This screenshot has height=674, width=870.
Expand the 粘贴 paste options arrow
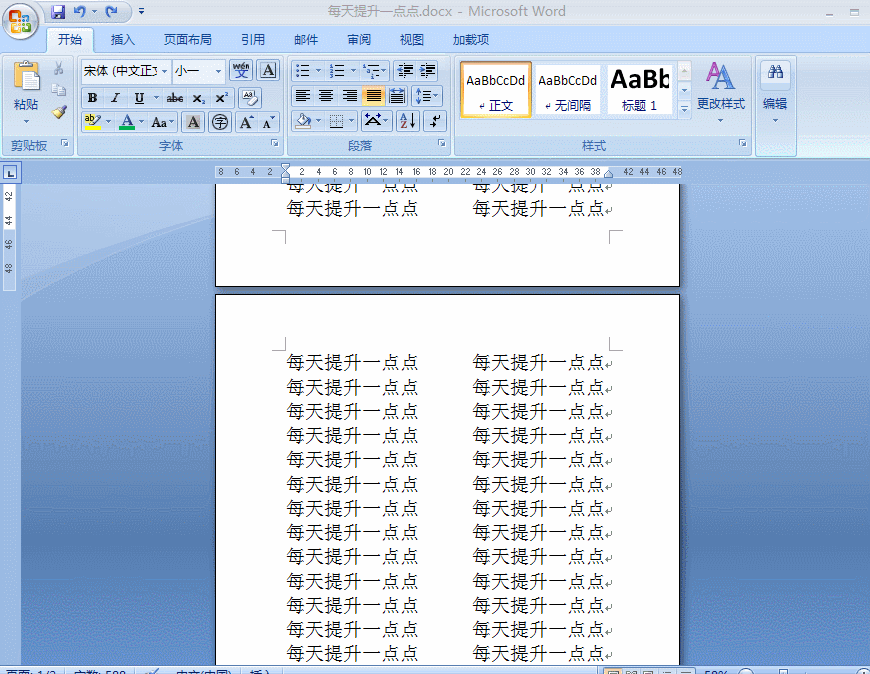click(x=26, y=121)
